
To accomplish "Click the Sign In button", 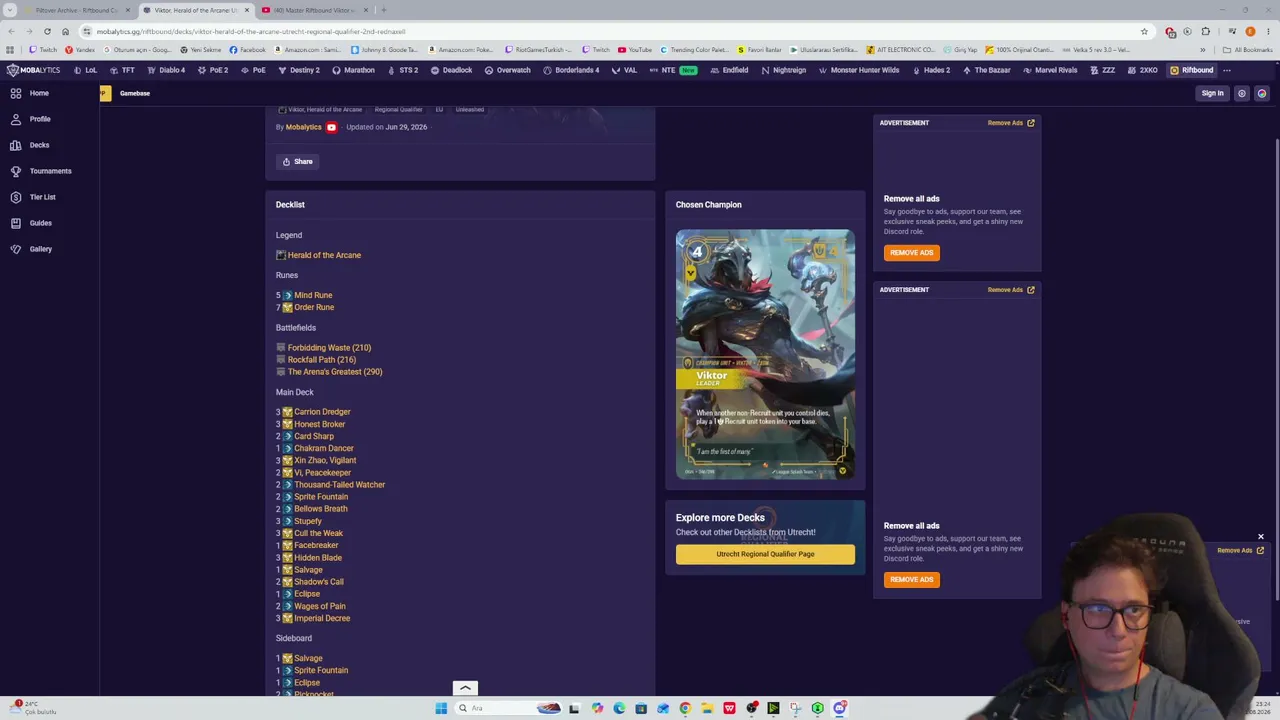I will tap(1212, 94).
